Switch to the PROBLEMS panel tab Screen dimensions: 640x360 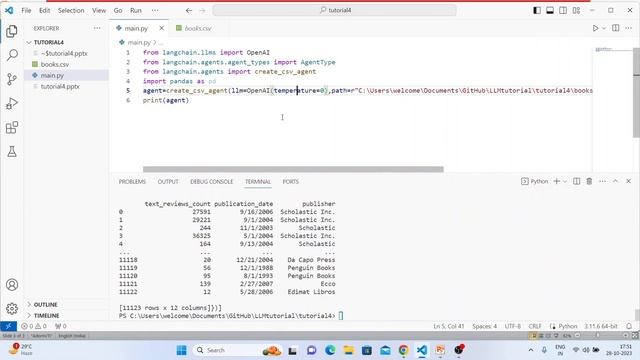(132, 181)
